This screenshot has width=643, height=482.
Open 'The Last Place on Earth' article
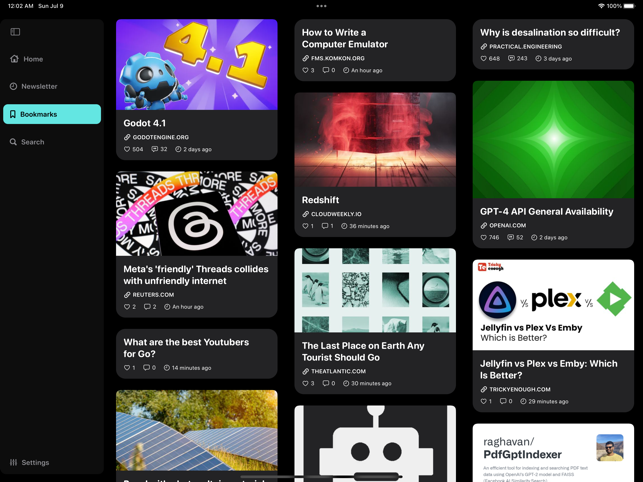(363, 352)
